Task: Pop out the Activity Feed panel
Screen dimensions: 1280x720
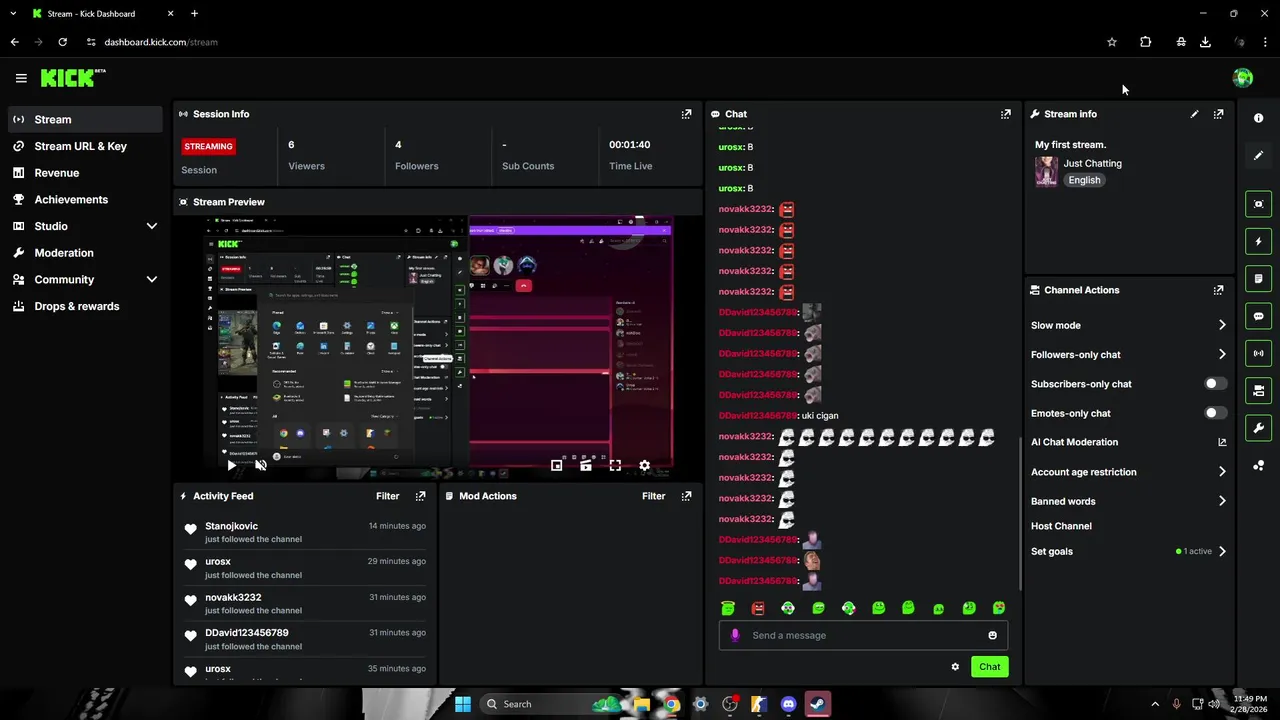Action: tap(420, 496)
